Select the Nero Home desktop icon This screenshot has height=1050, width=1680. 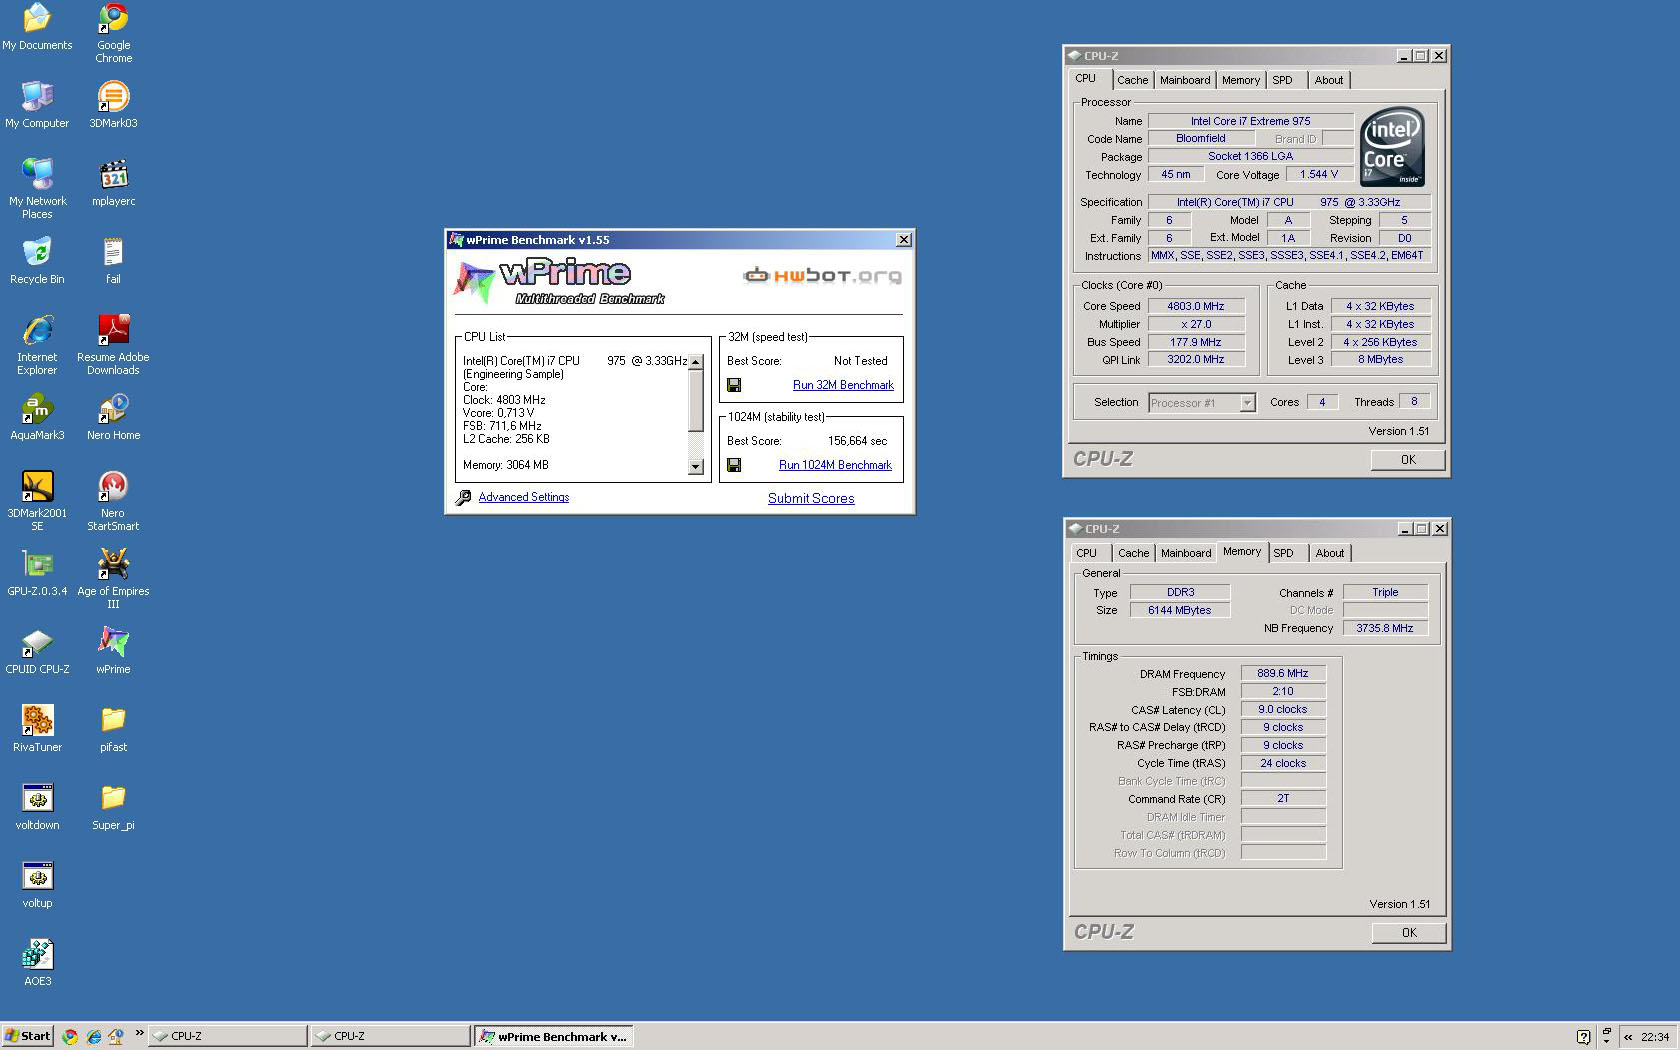tap(113, 417)
